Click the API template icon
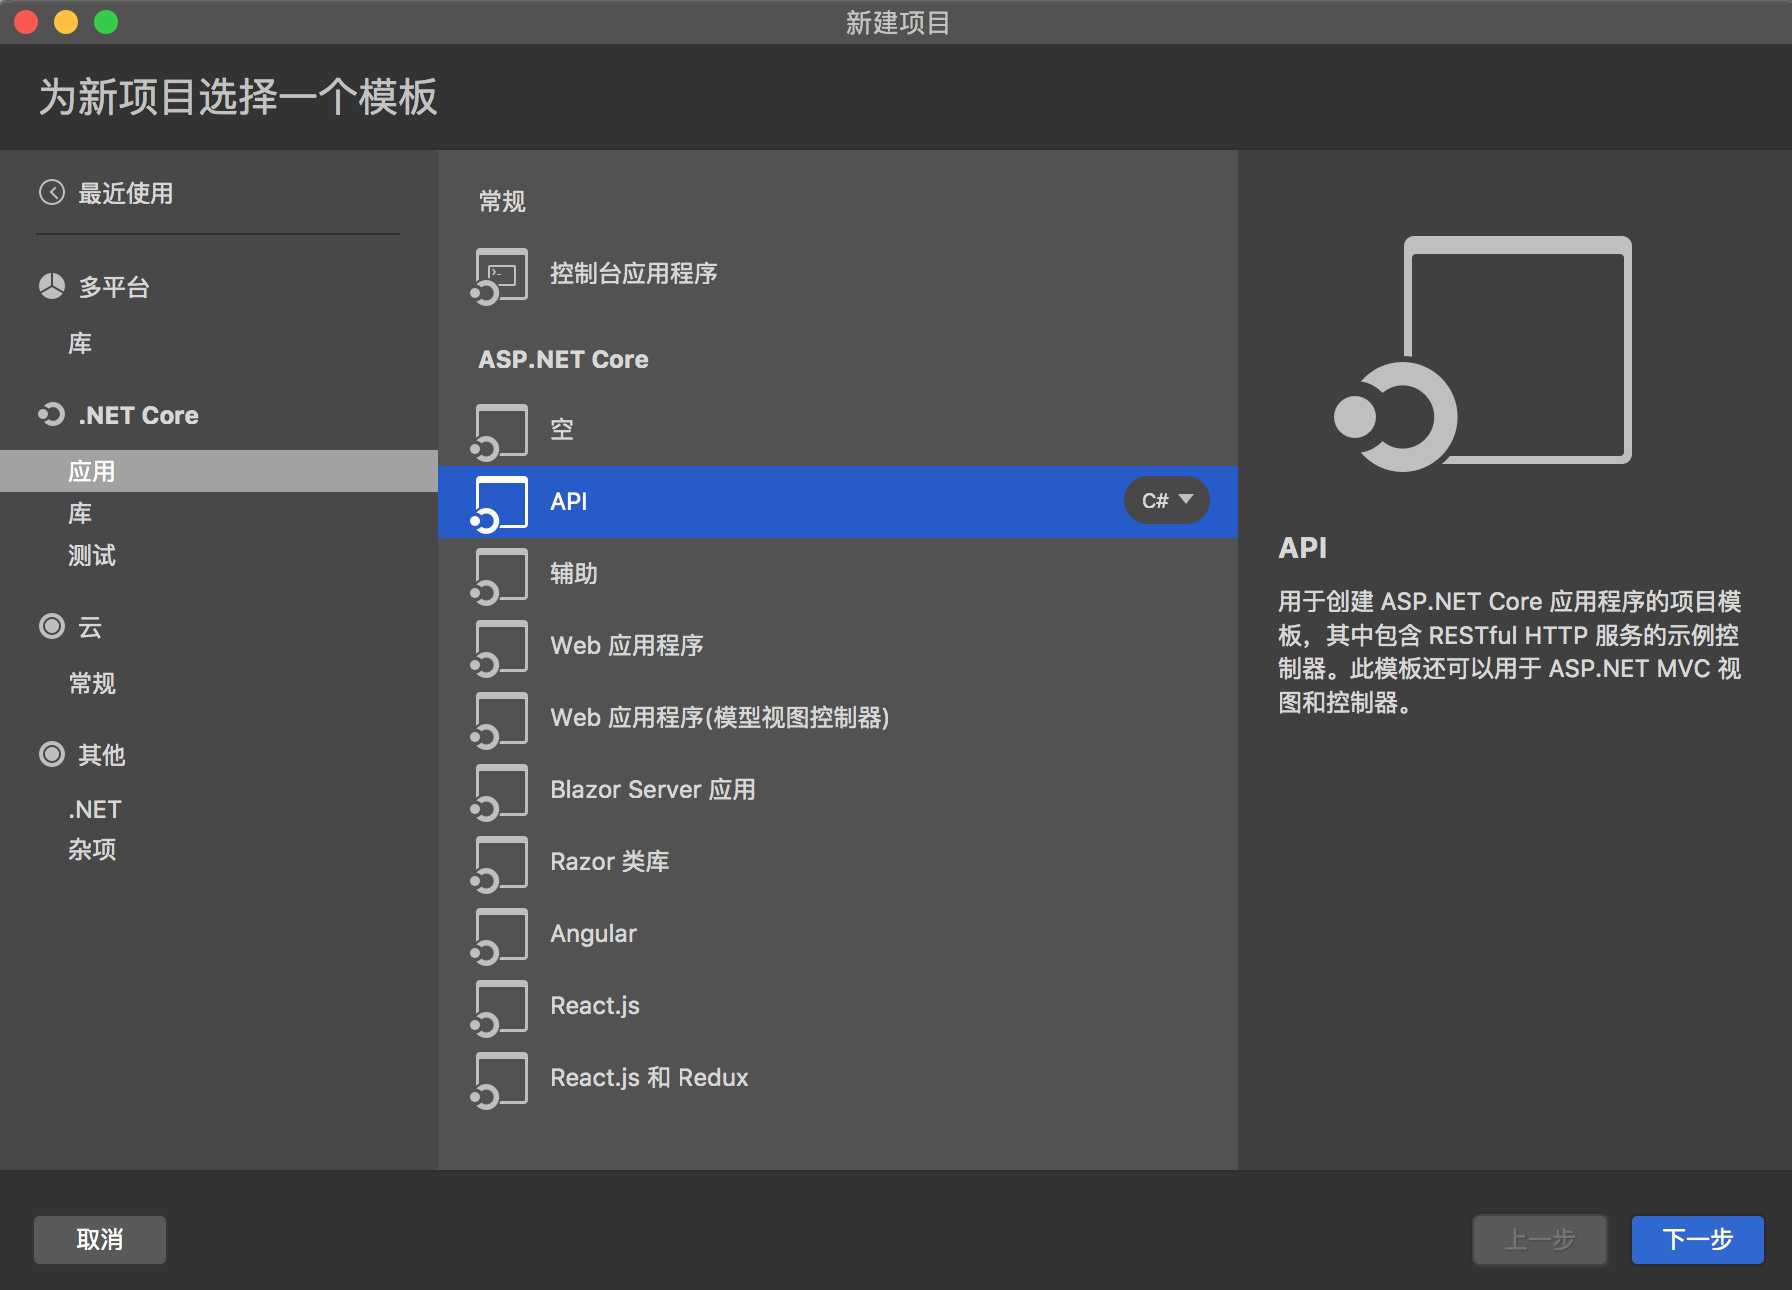Viewport: 1792px width, 1290px height. tap(499, 504)
